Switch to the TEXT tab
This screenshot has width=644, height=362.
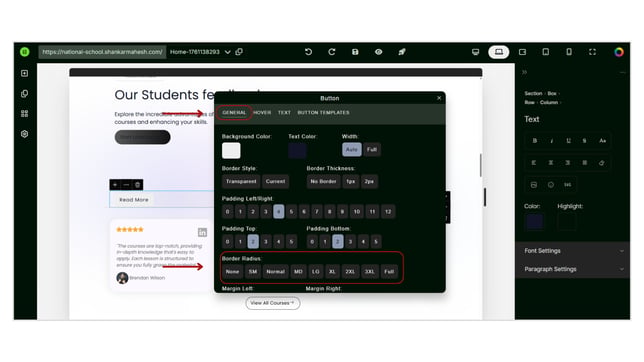pos(284,113)
